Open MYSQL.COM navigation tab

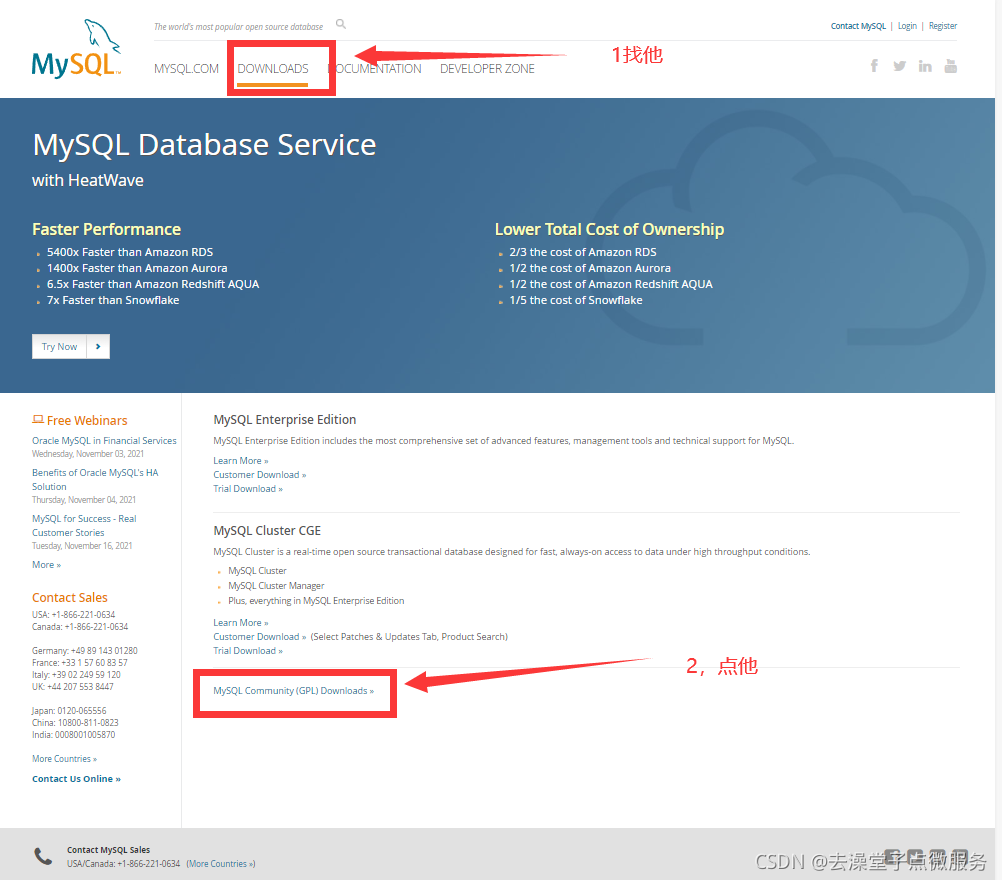[x=186, y=68]
